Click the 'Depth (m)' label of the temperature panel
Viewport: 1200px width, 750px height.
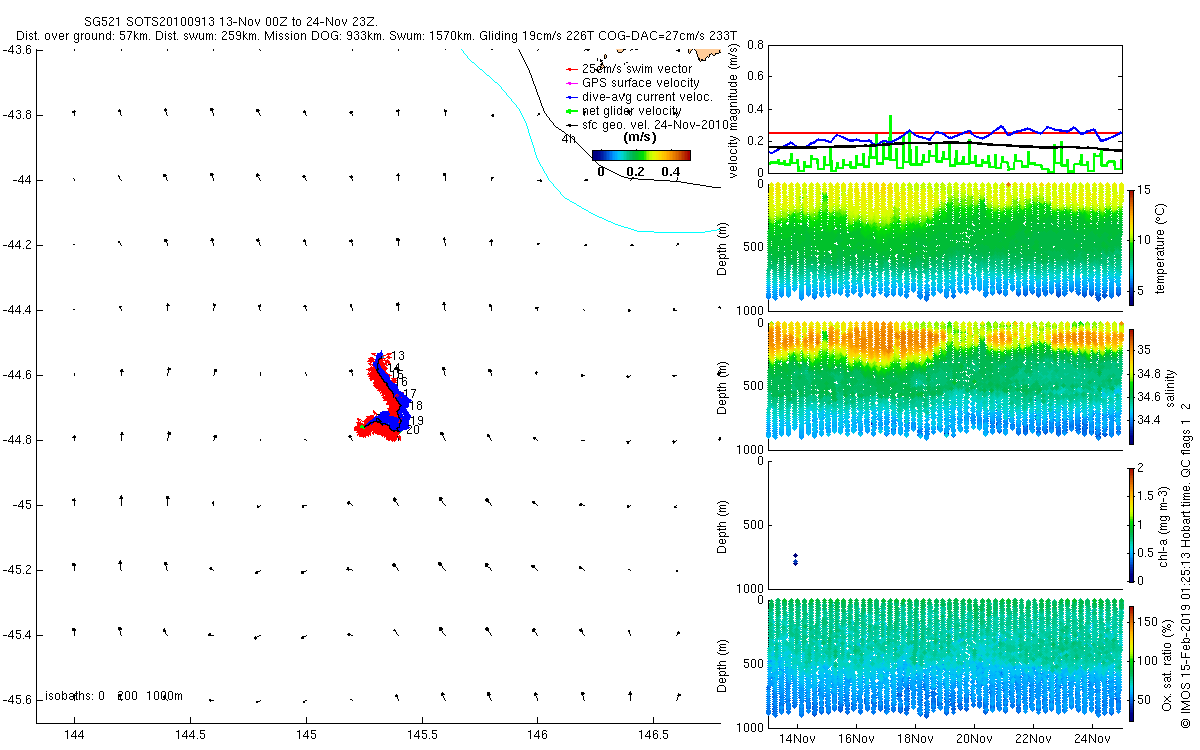coord(723,248)
